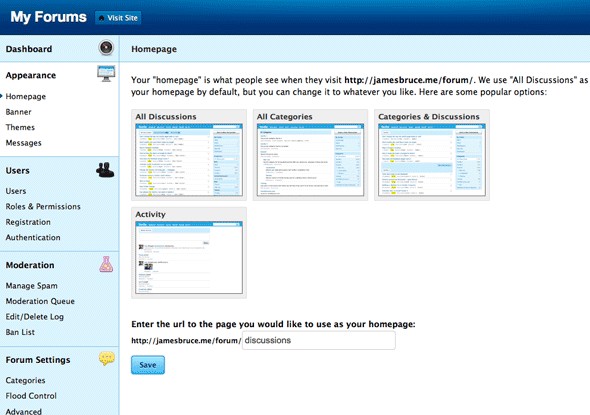This screenshot has height=415, width=590.
Task: Open the Dashboard section
Action: [29, 49]
